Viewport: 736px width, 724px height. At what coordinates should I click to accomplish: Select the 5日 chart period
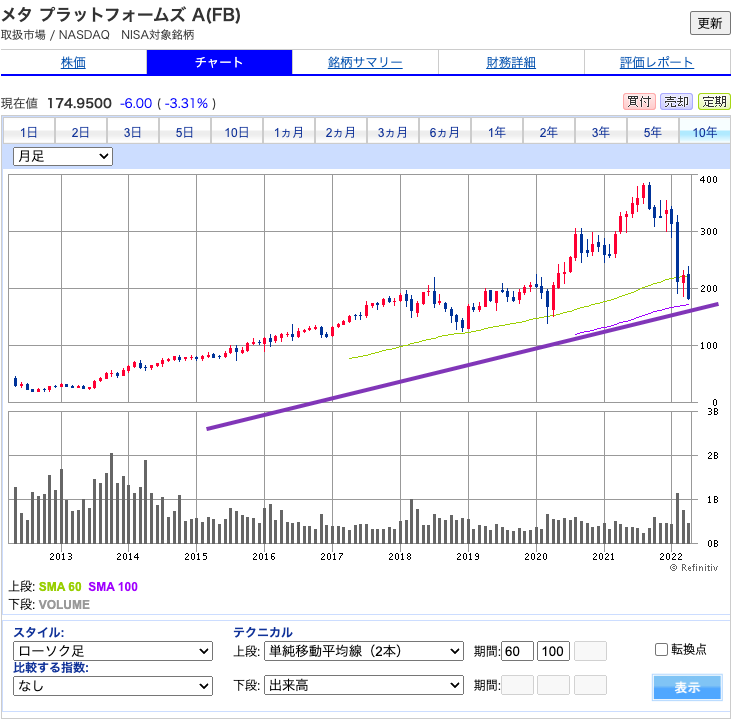pos(184,132)
